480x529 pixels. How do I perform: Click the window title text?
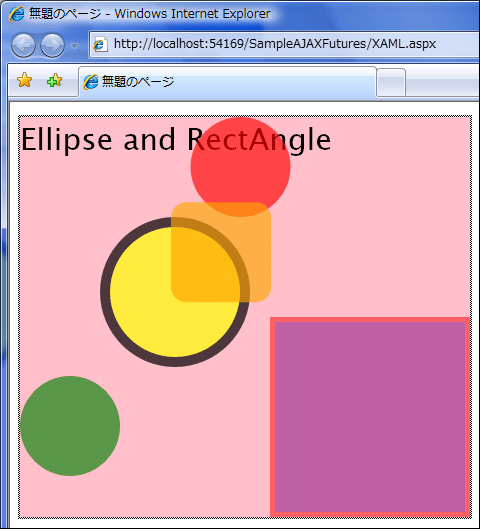coord(150,14)
